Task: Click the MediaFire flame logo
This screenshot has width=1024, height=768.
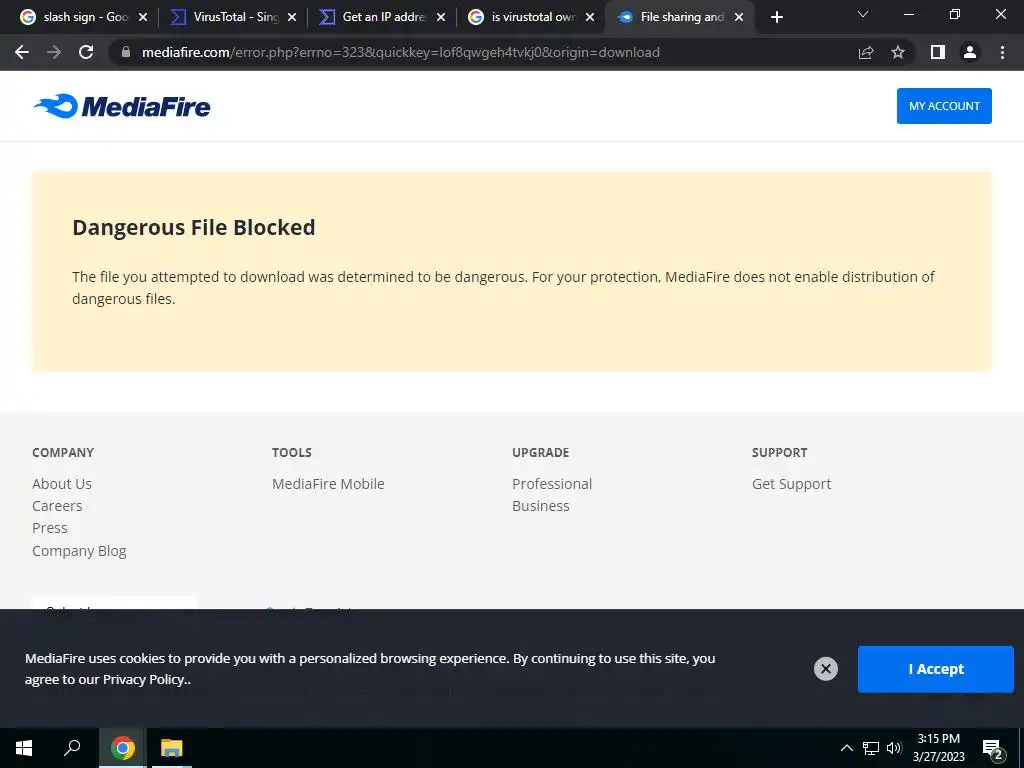Action: tap(122, 106)
